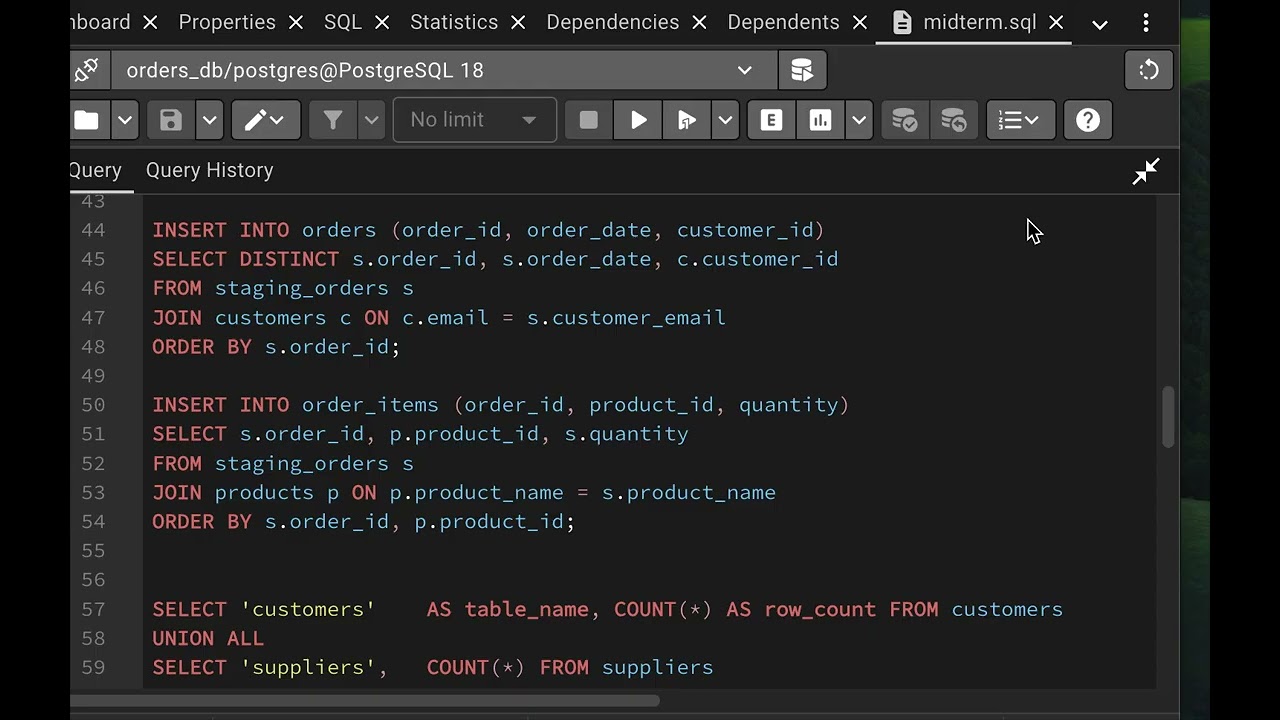1280x720 pixels.
Task: Switch to the Dependencies tab
Action: (613, 22)
